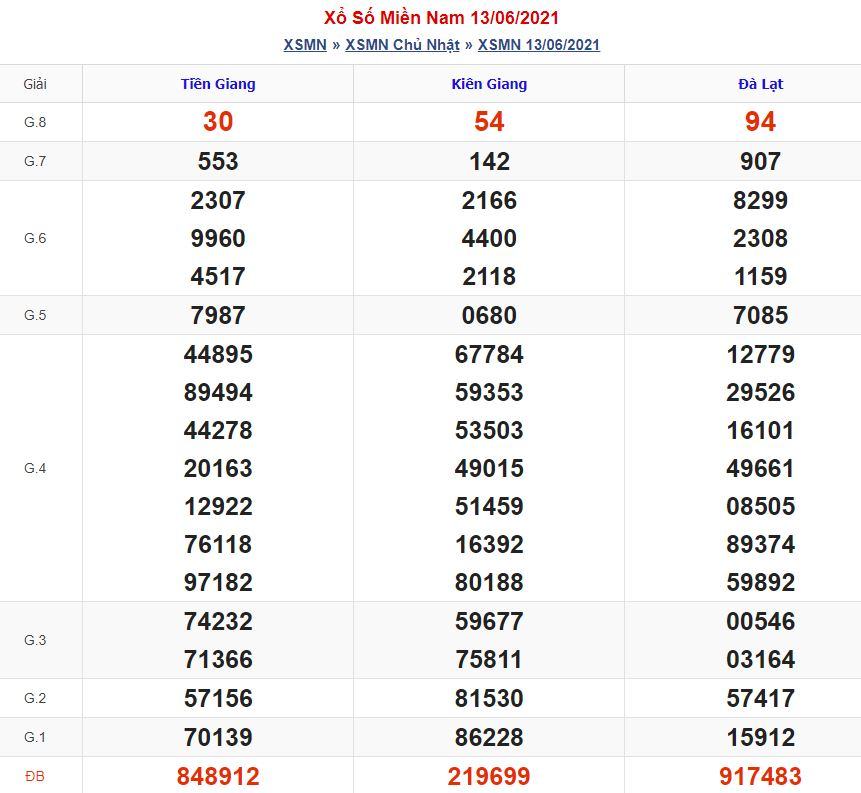Click the red G.8 number 30
Screen dimensions: 861x793
218,121
